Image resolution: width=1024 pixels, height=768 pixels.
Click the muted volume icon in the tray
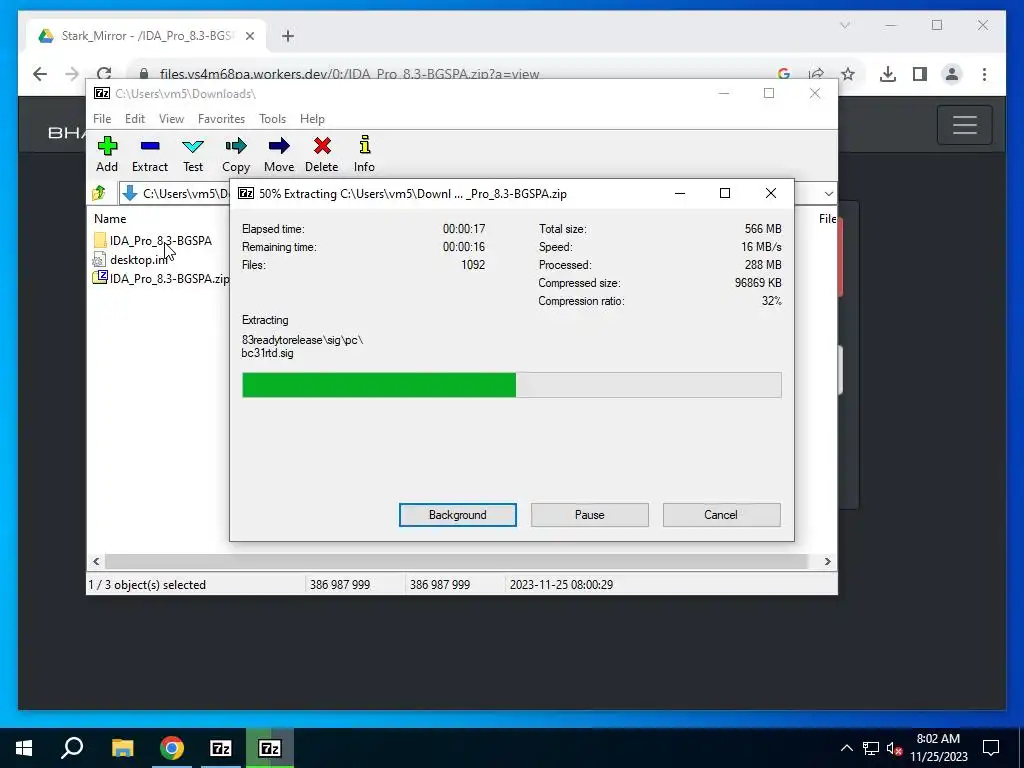[x=895, y=748]
